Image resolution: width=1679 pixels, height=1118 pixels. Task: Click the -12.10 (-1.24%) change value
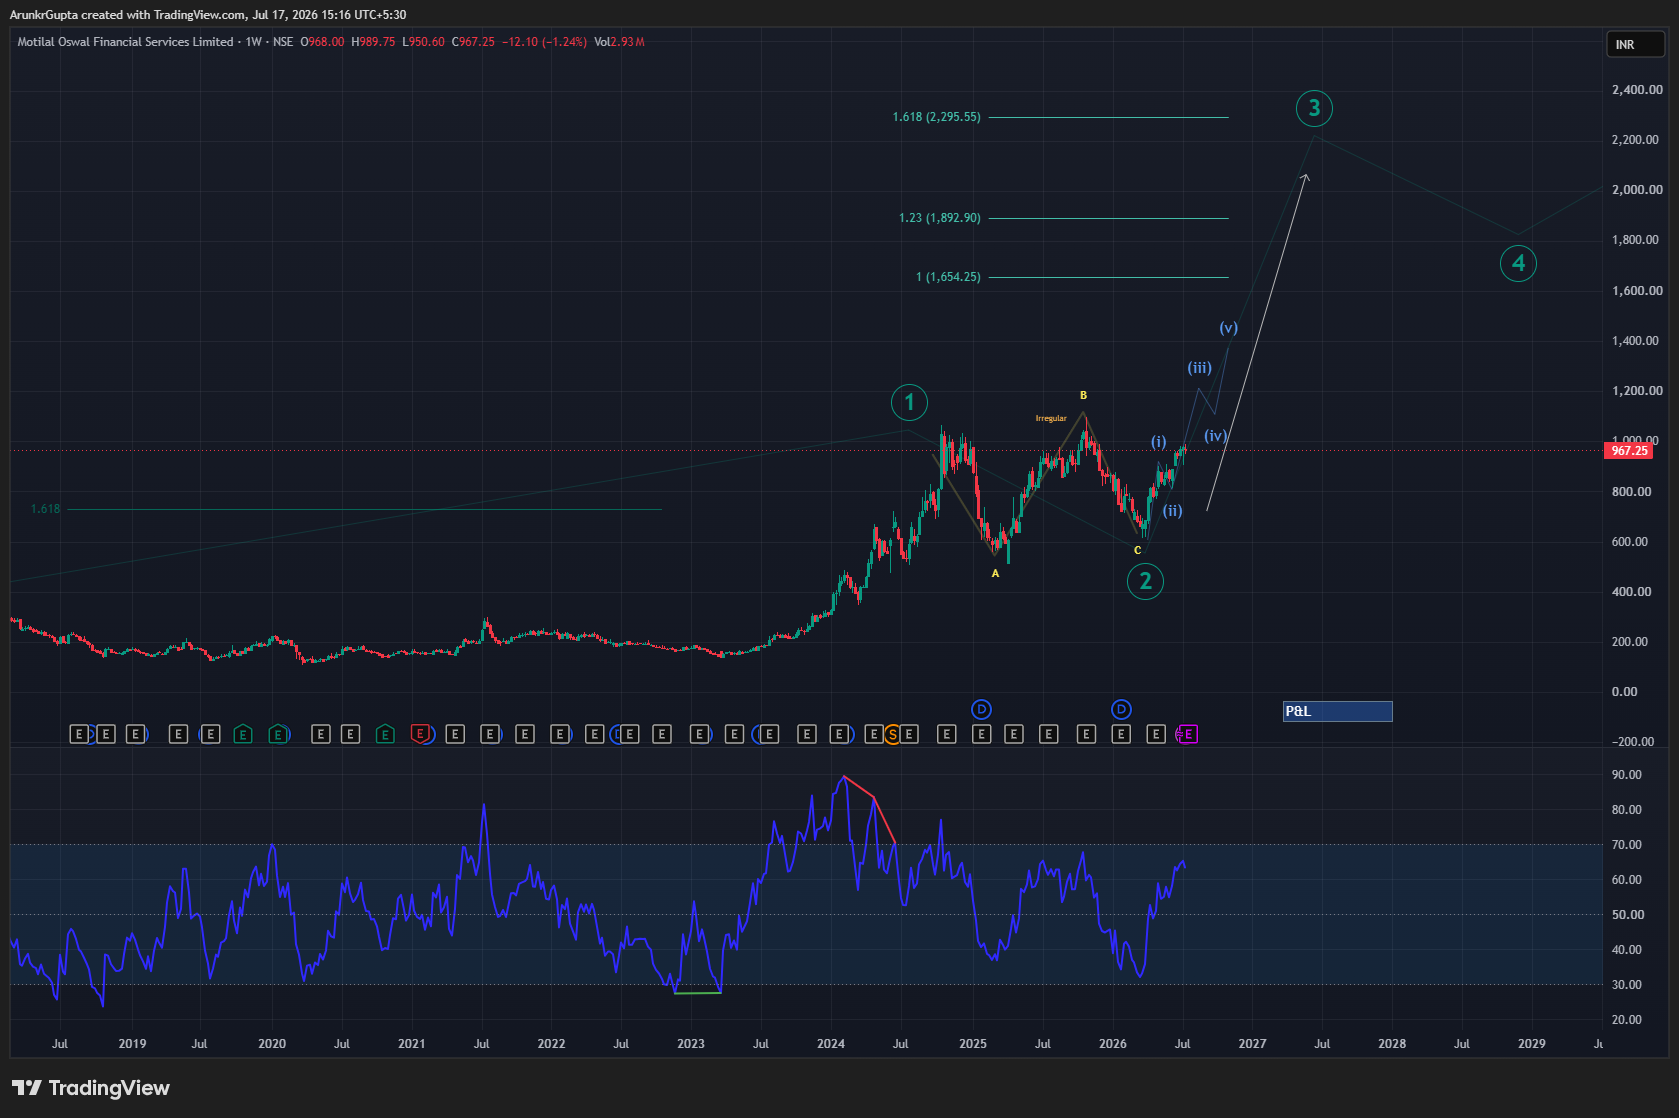(544, 42)
